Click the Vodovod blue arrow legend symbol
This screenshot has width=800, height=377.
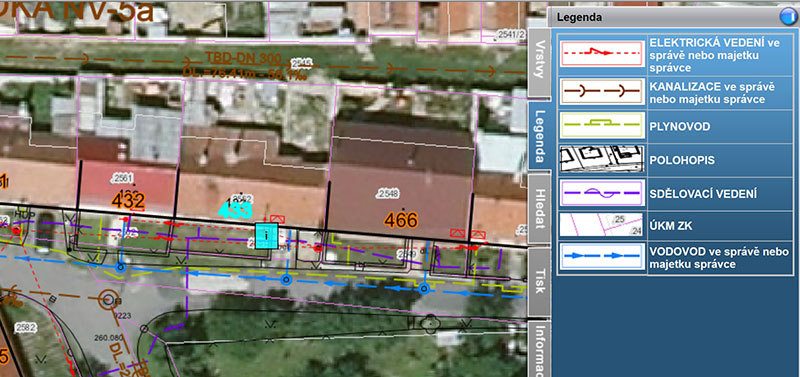click(x=601, y=257)
